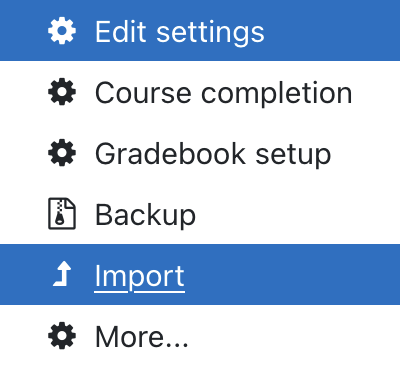Click the white space right of More... label
The image size is (400, 381).
(x=293, y=336)
